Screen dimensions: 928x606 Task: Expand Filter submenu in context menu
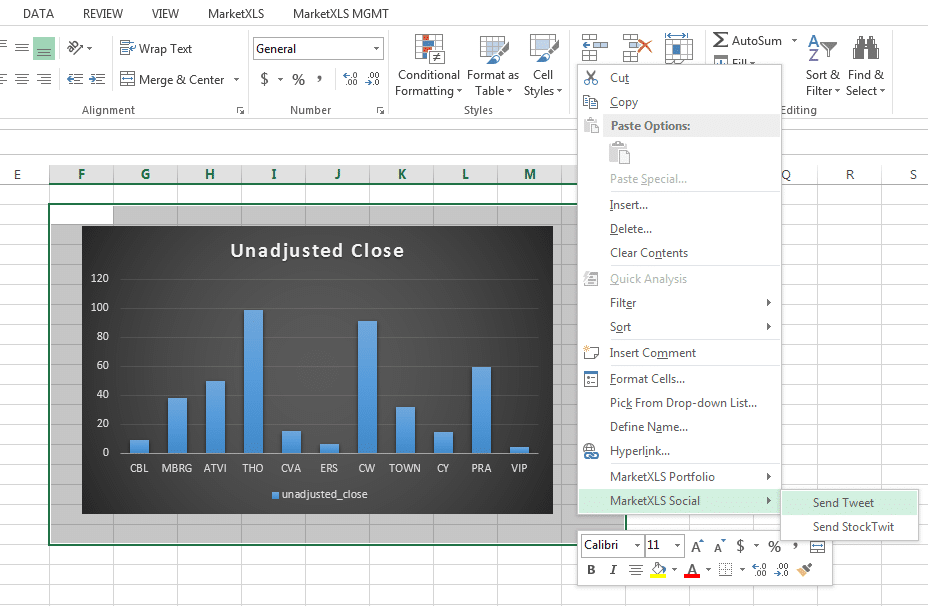point(679,302)
